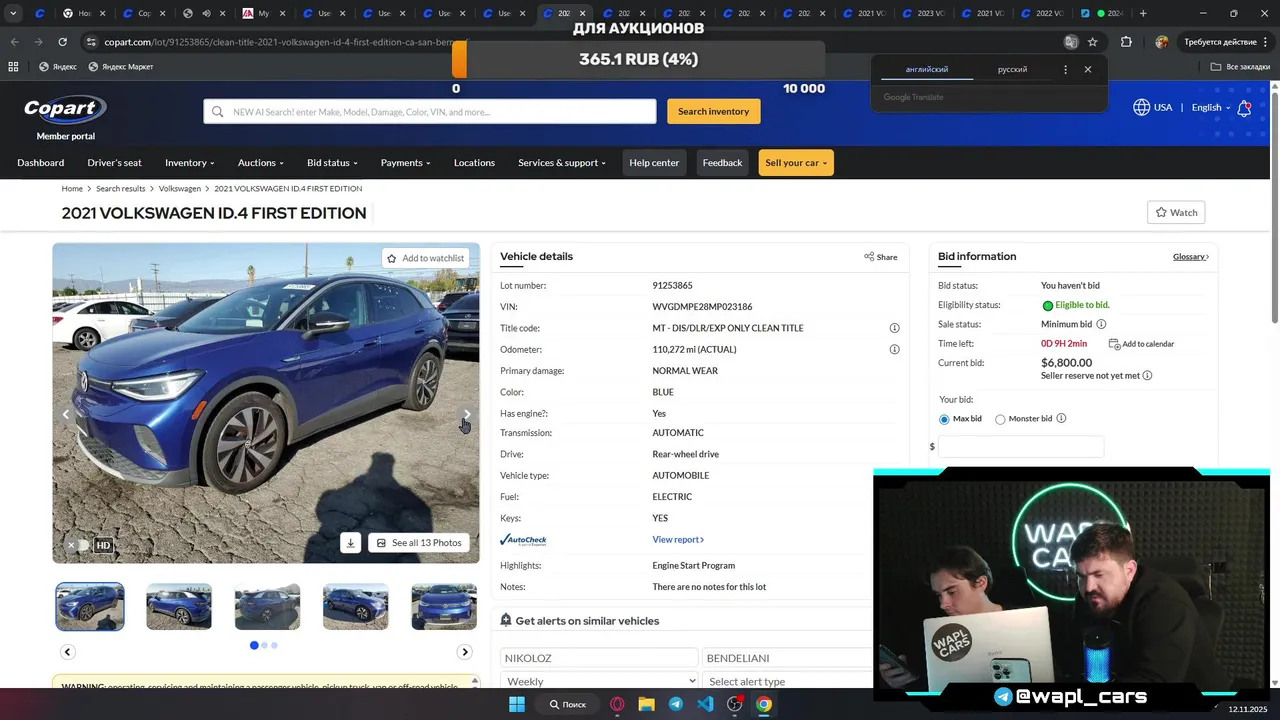Click the Volkswagen breadcrumb link

click(x=180, y=188)
